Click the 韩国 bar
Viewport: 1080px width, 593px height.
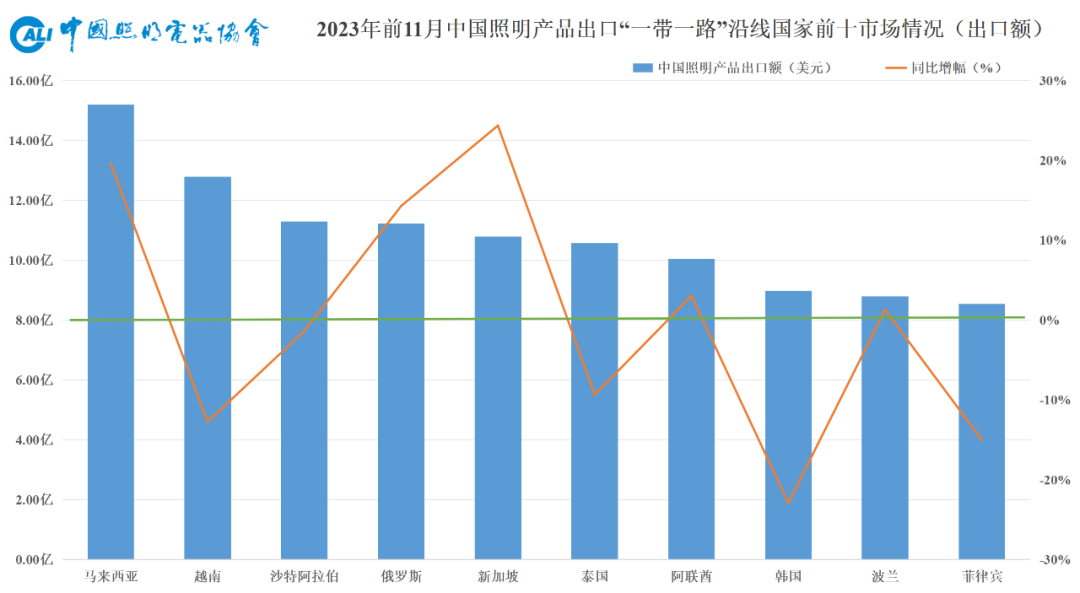(788, 425)
